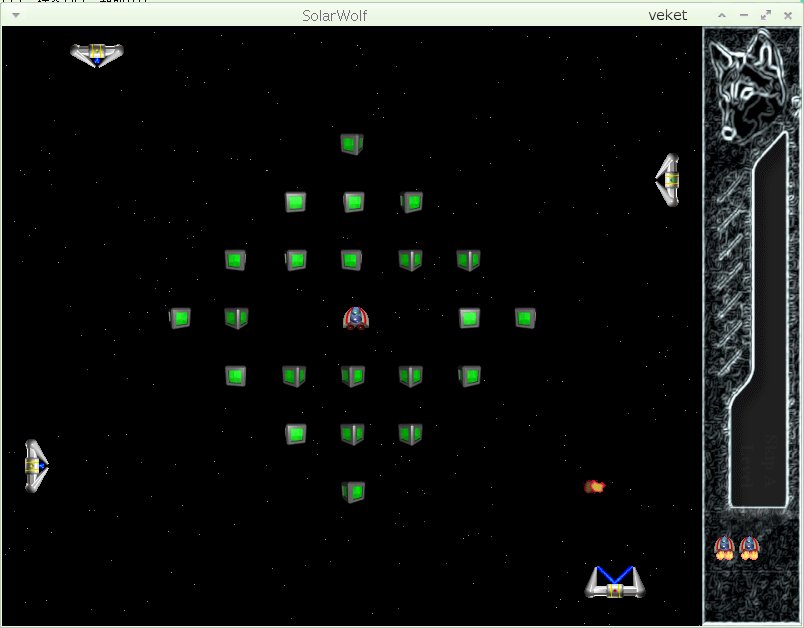Click the guardian ship on the right edge

point(668,180)
